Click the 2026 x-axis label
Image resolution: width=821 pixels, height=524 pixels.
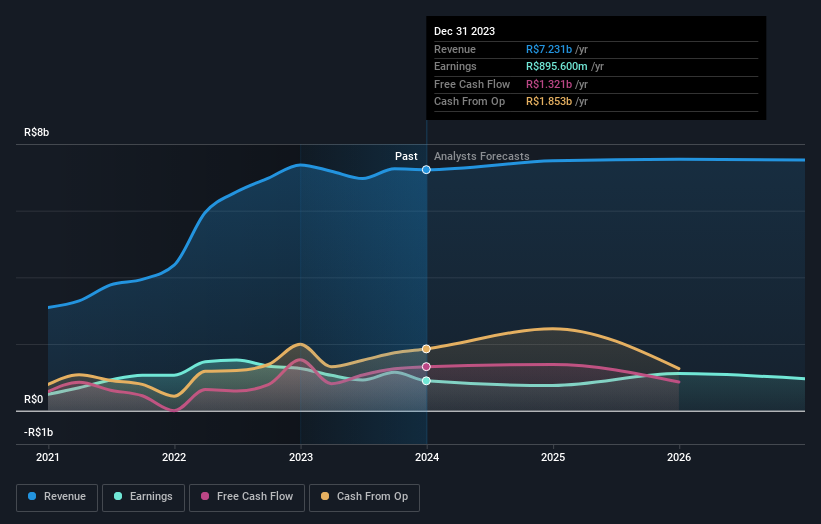pyautogui.click(x=679, y=458)
